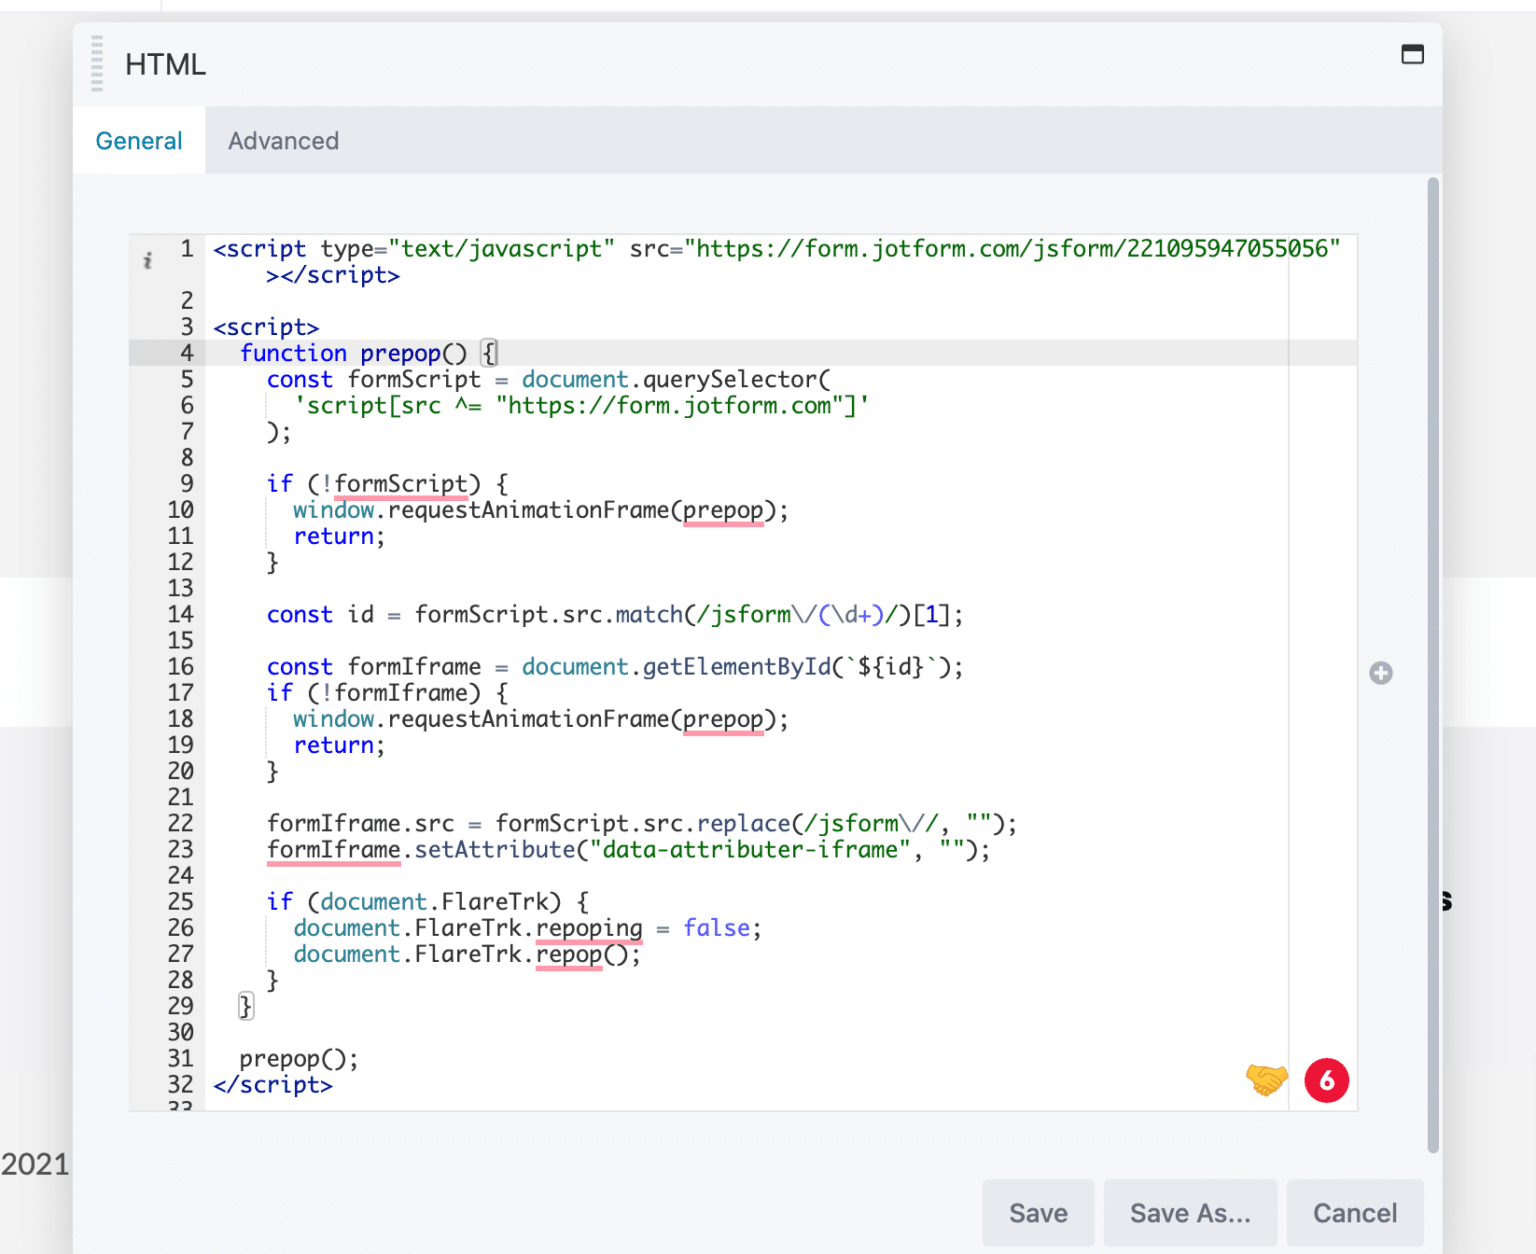The width and height of the screenshot is (1536, 1254).
Task: Maximize the HTML settings panel
Action: coord(1412,54)
